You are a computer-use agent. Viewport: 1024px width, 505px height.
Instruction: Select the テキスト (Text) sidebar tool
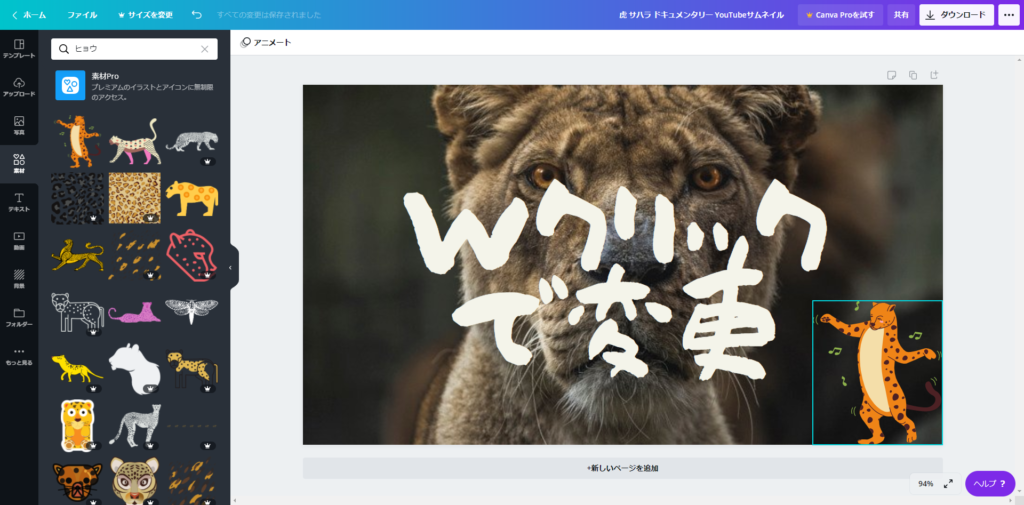(x=19, y=202)
